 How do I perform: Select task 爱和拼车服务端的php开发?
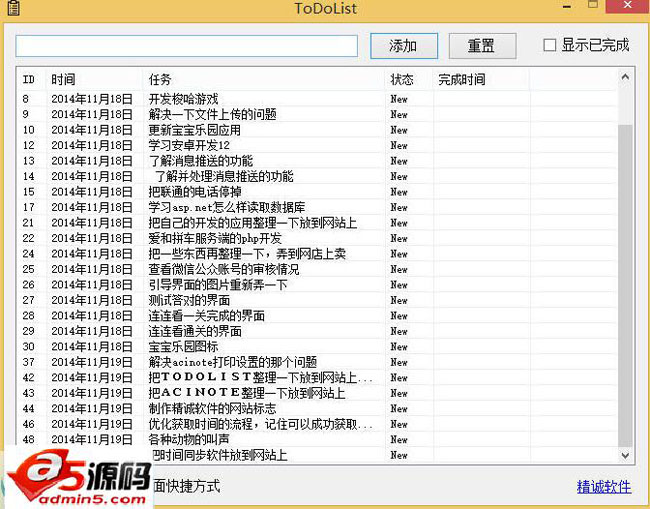pyautogui.click(x=215, y=238)
